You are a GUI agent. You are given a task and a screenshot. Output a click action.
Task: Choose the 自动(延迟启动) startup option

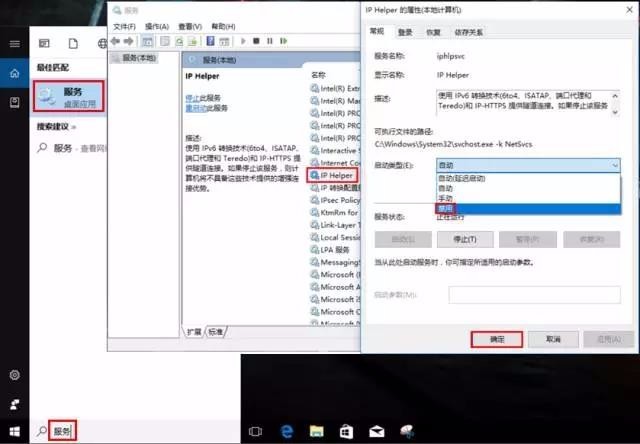(528, 178)
